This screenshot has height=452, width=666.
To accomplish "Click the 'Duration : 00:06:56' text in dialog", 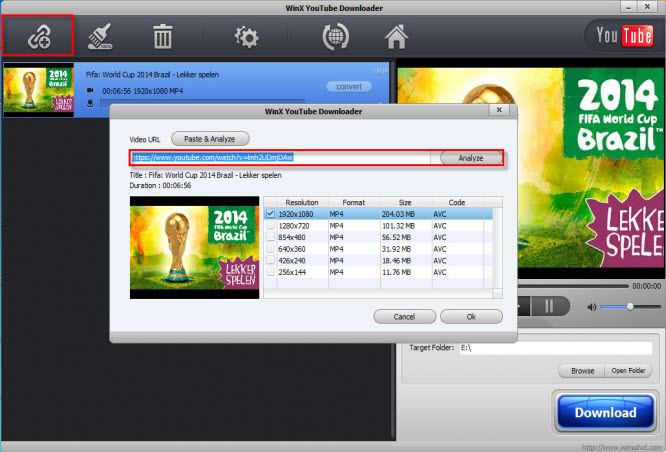I will pos(160,186).
